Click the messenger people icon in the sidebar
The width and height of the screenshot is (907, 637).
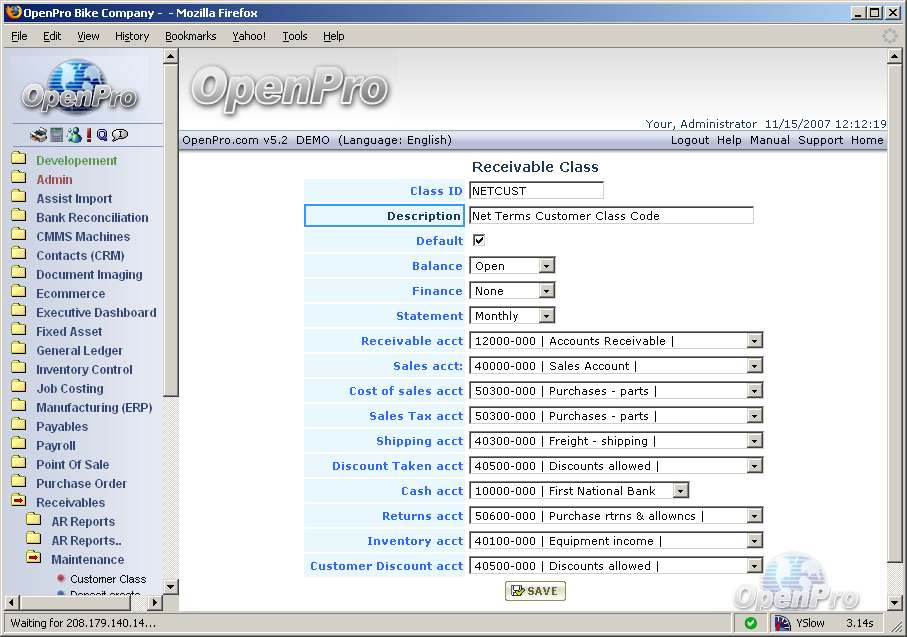click(73, 135)
